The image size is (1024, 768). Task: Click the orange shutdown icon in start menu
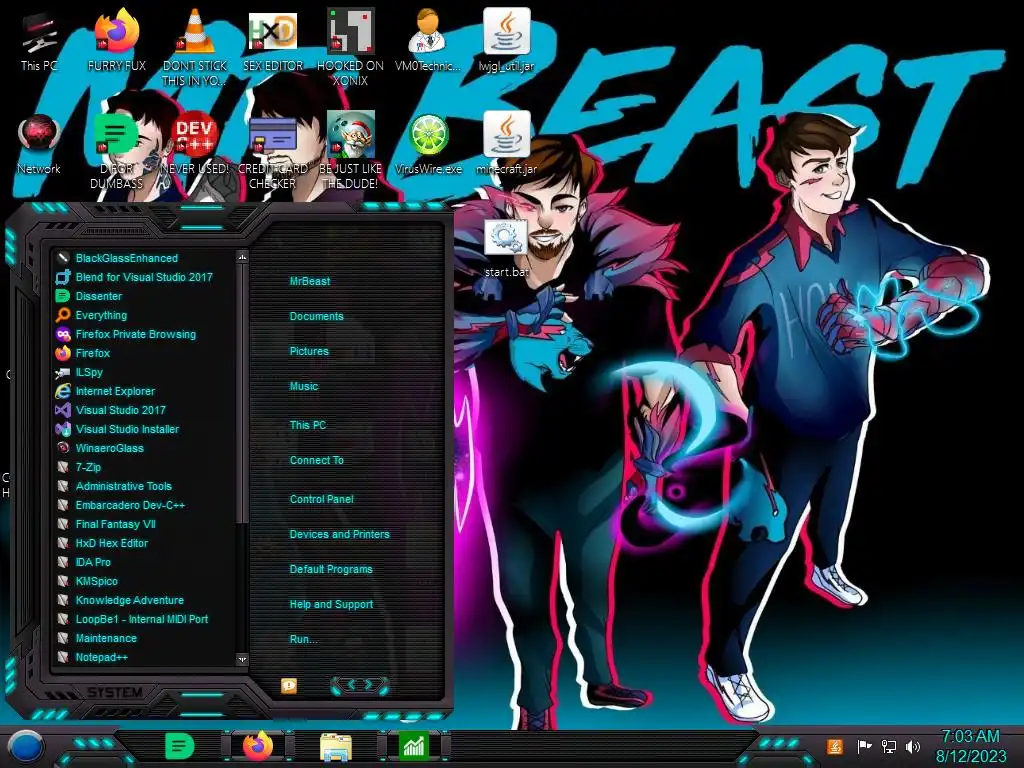289,685
